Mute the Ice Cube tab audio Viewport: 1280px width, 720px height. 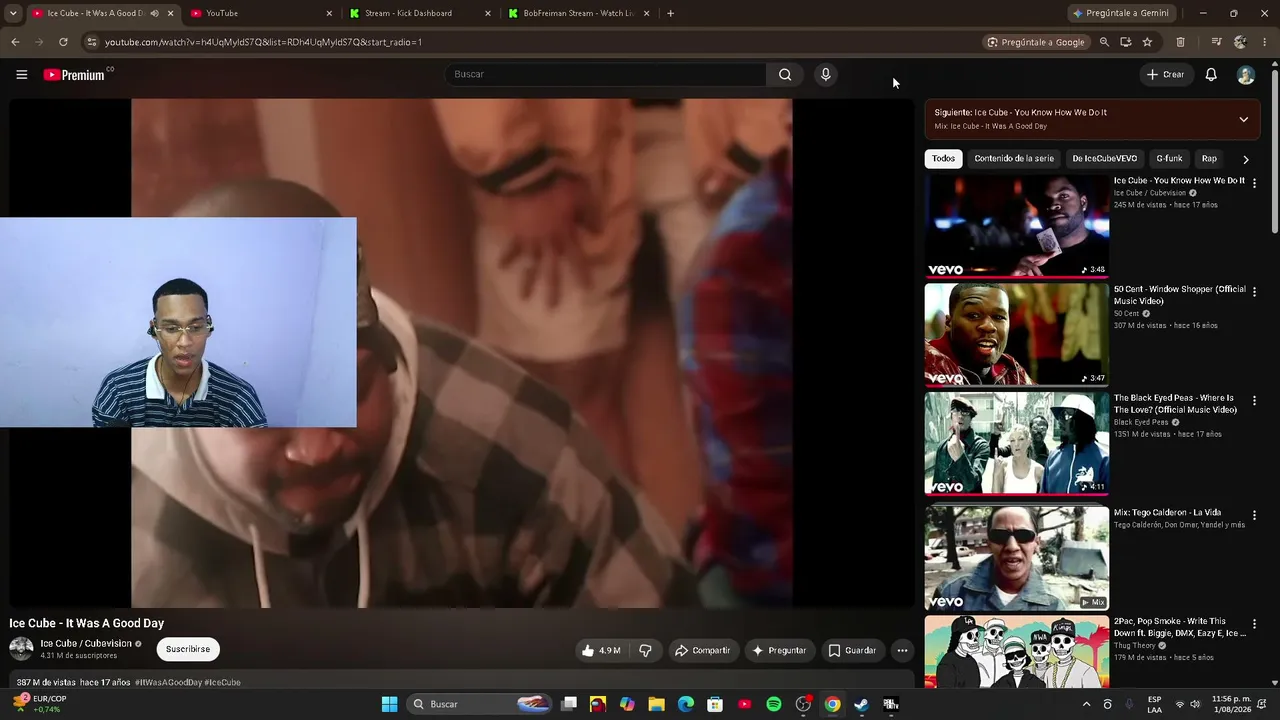point(154,13)
